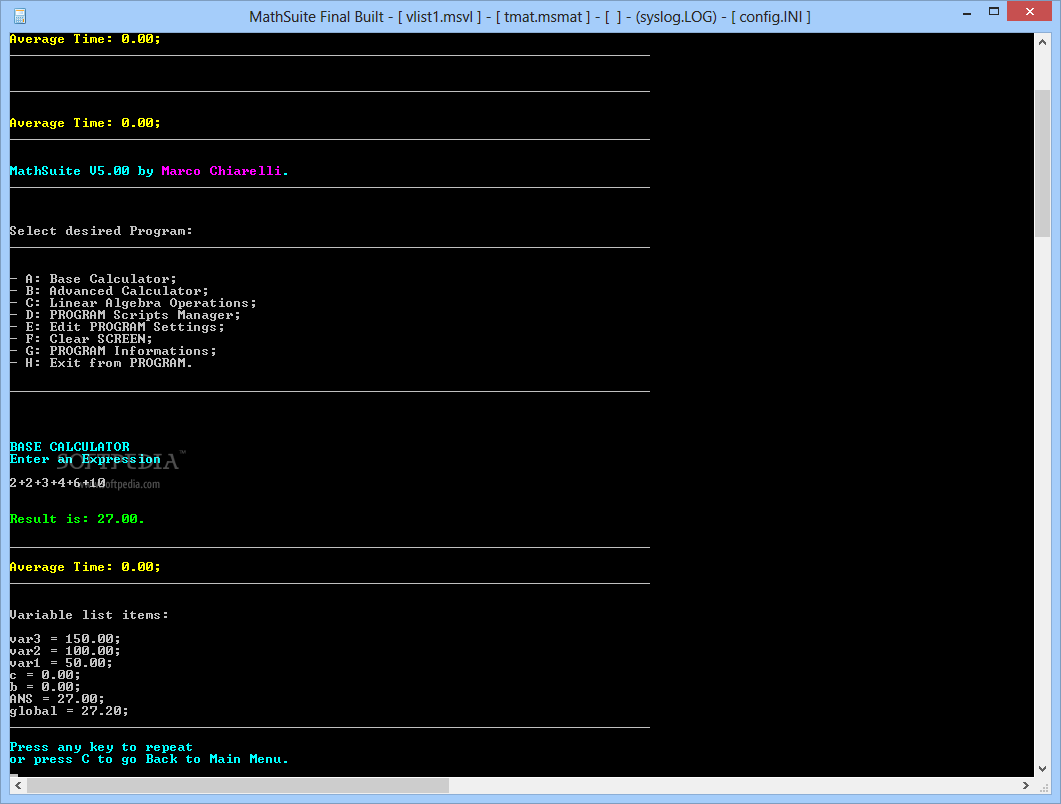Click 'Average Time: 0.00;' below the result
The image size is (1061, 804).
[85, 567]
